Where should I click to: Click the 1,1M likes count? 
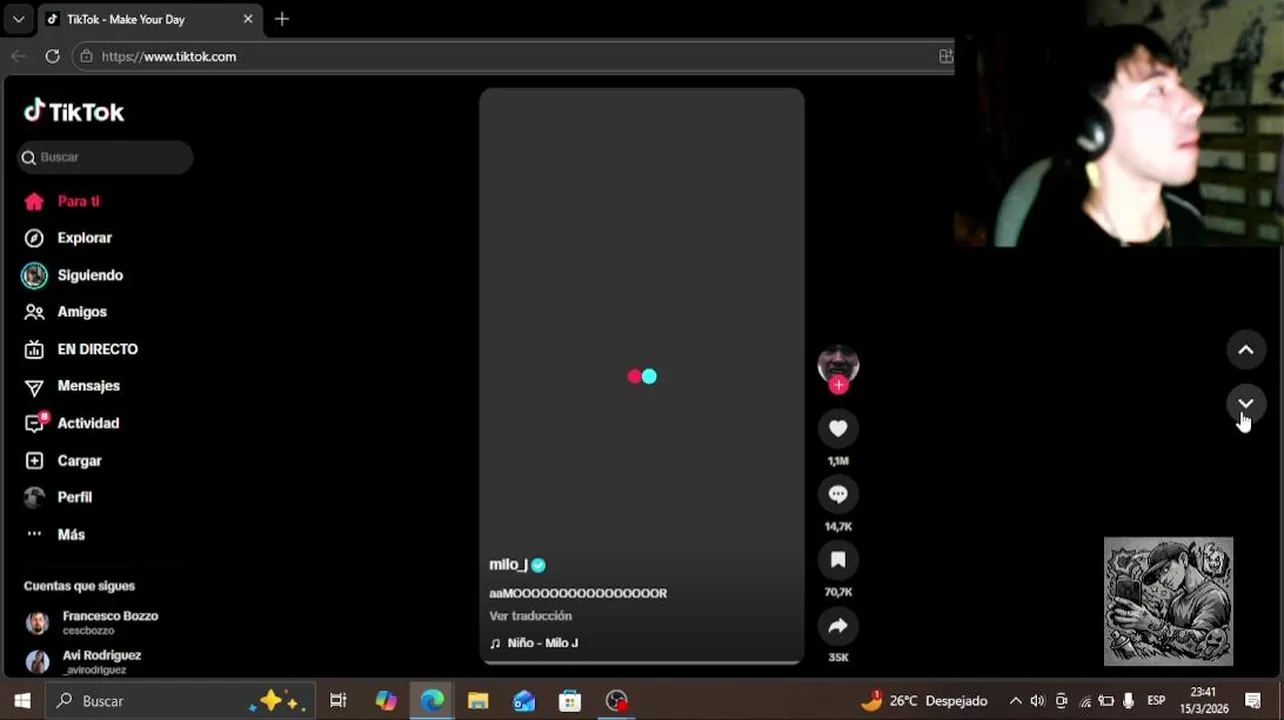(x=838, y=461)
